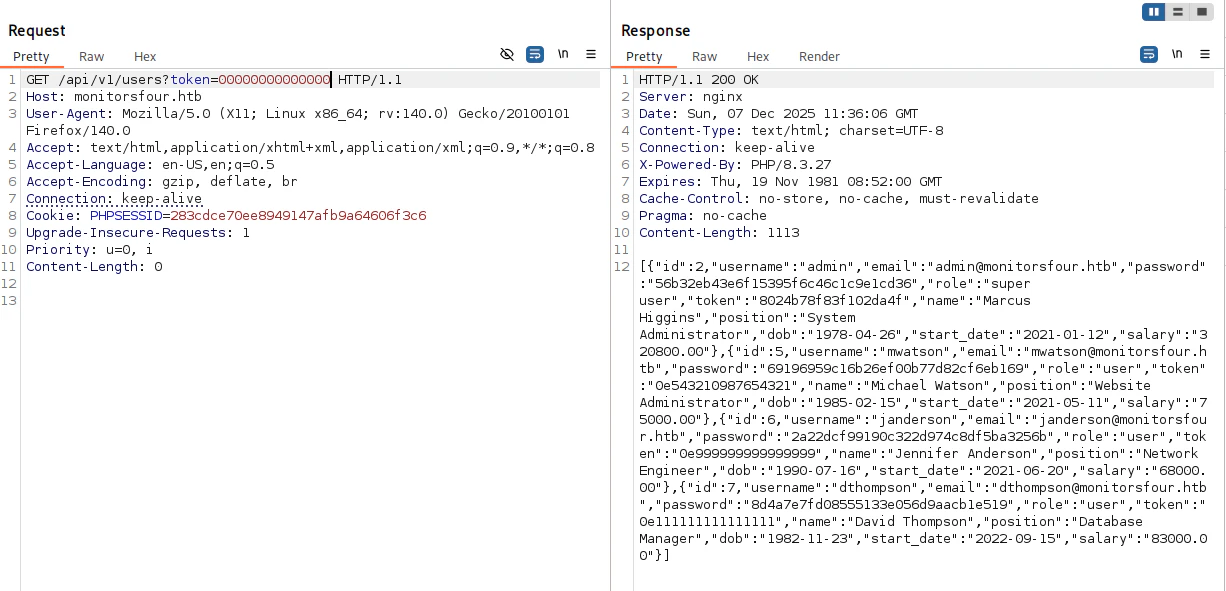Click the Content-Type: text/html response header
The image size is (1226, 591).
(791, 130)
